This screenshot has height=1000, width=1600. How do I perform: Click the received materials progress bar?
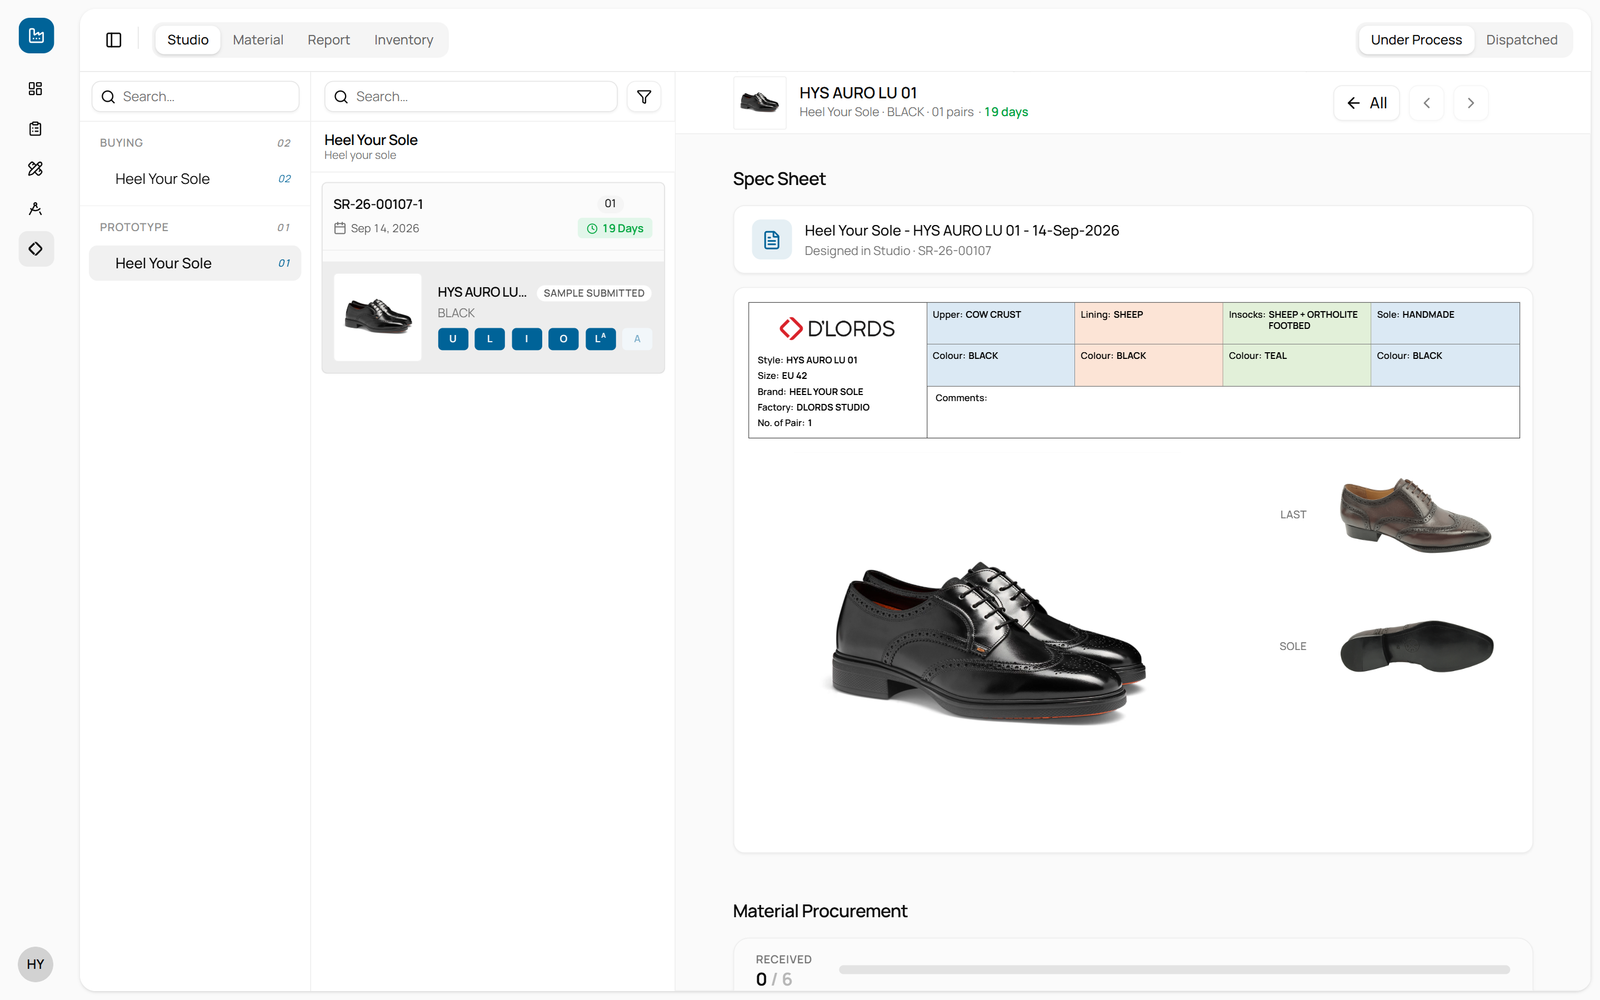tap(1174, 969)
